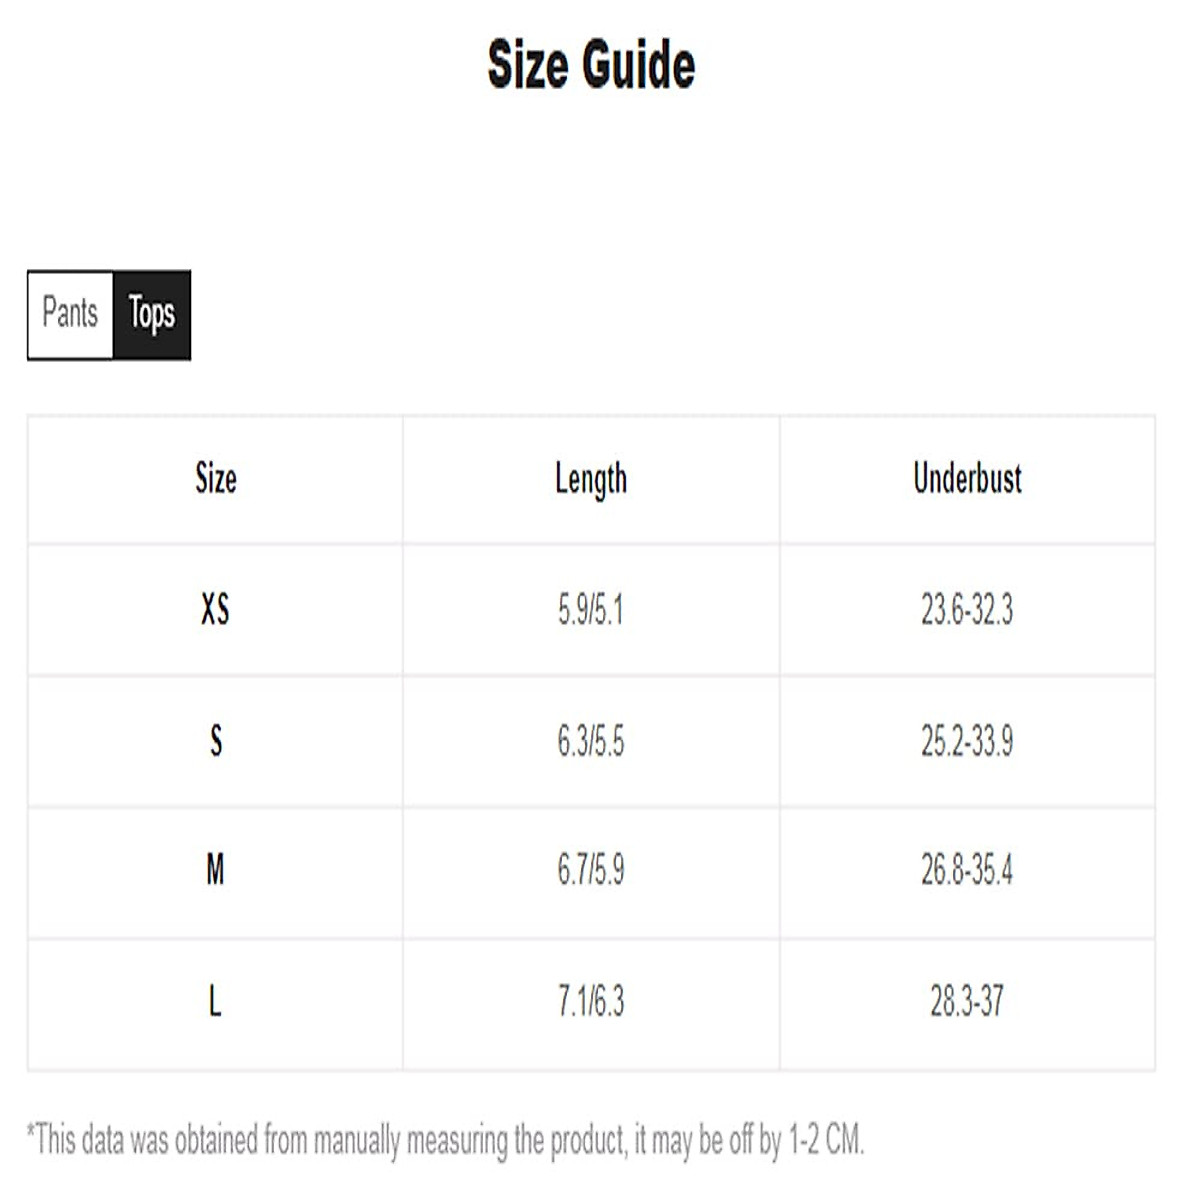The height and width of the screenshot is (1200, 1200).
Task: Select the S size cell
Action: click(215, 741)
